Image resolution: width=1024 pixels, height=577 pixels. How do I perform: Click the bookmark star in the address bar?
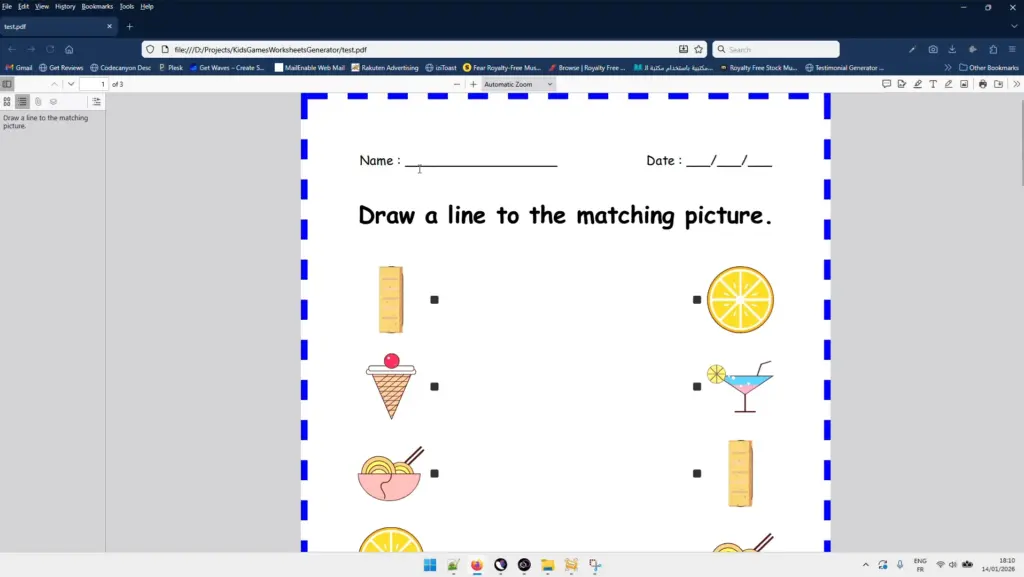coord(698,48)
